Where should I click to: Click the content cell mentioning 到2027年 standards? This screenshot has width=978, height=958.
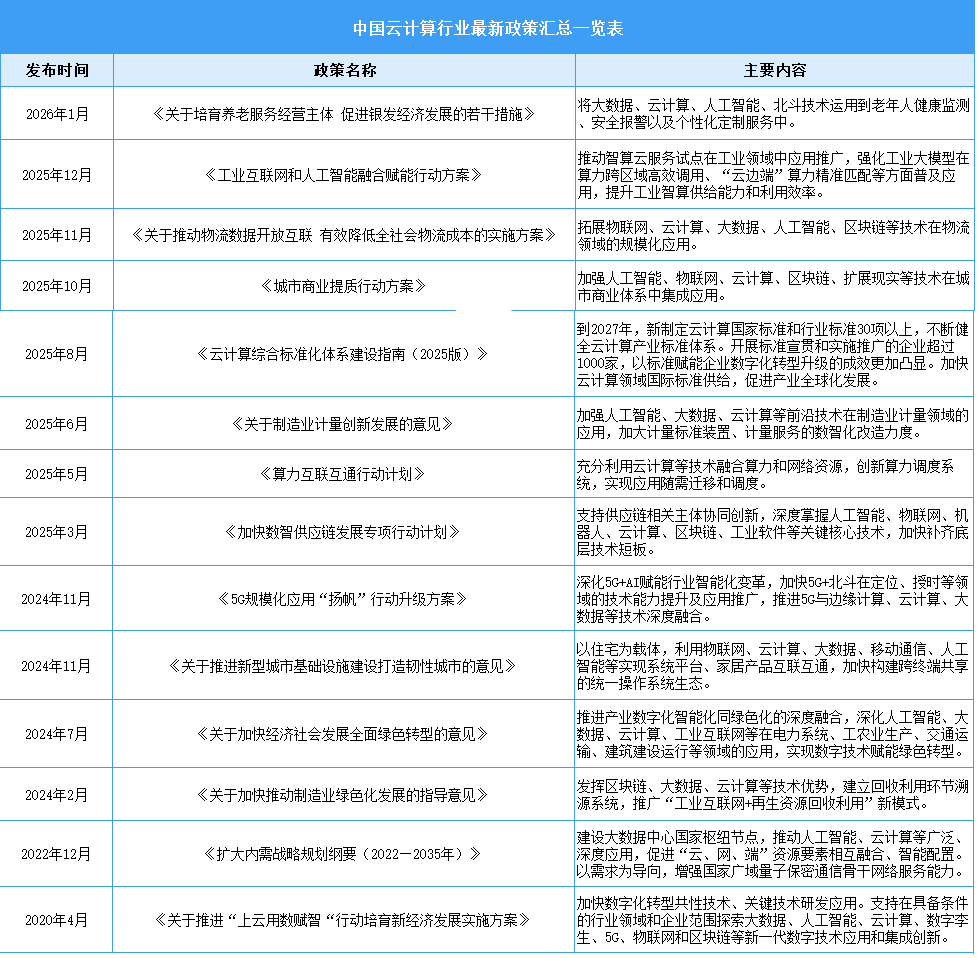click(772, 352)
